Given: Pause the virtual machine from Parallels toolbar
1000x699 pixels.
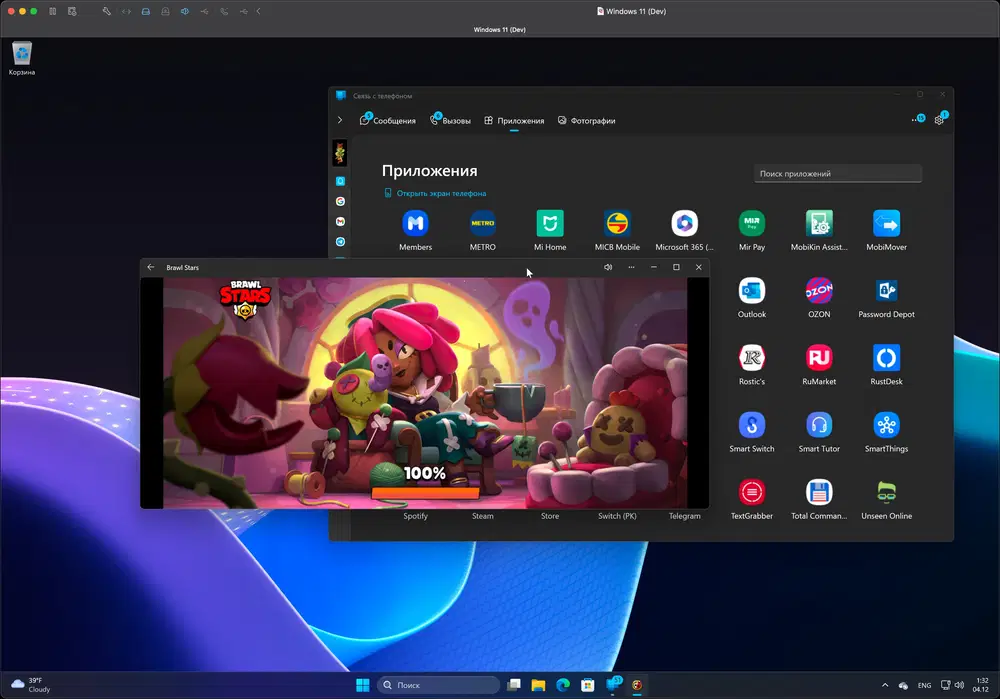Looking at the screenshot, I should pyautogui.click(x=52, y=11).
